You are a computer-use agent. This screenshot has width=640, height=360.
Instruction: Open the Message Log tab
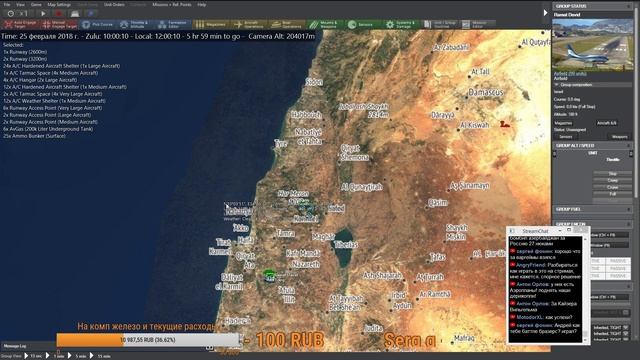pyautogui.click(x=15, y=346)
